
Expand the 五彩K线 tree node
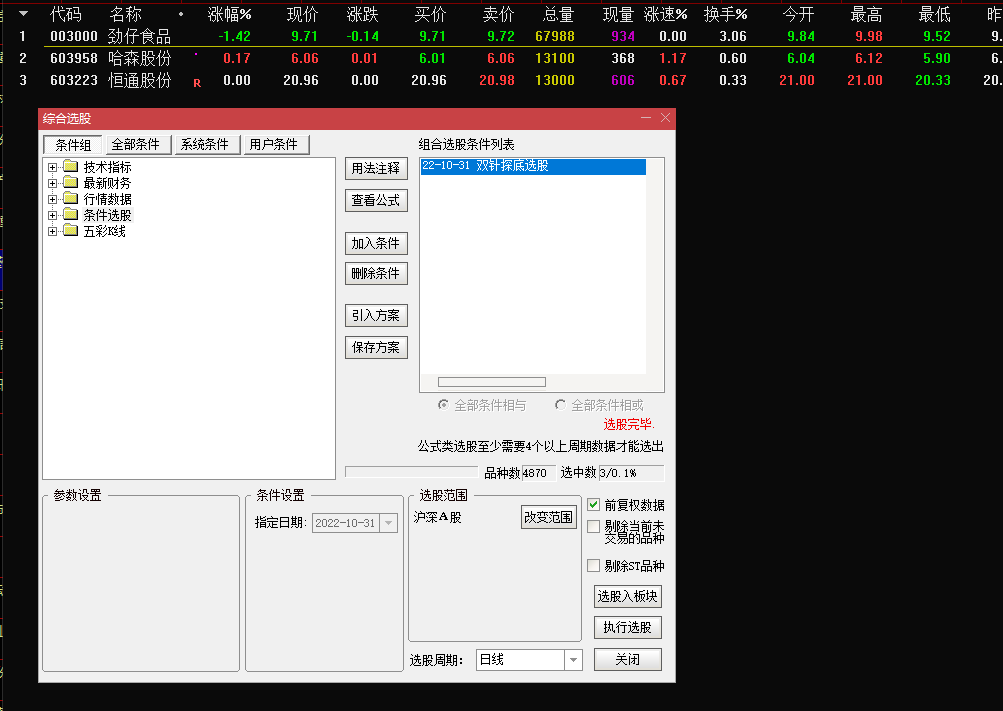[52, 230]
